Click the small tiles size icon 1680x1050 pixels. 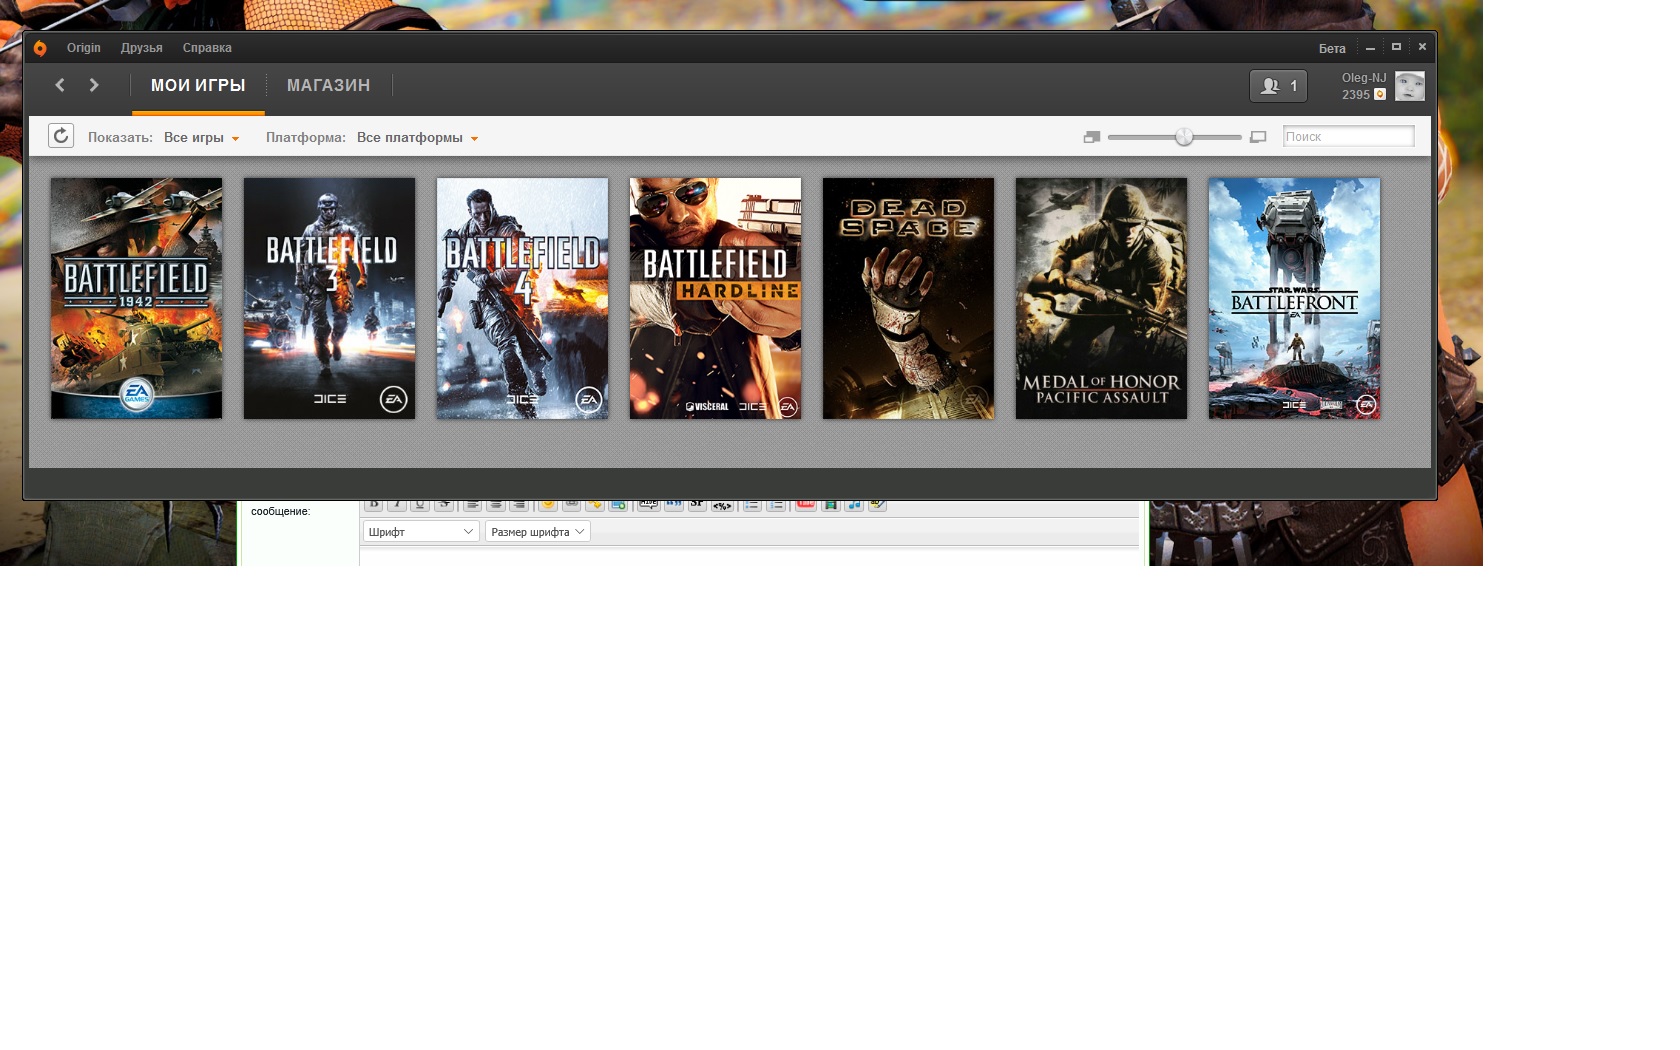tap(1092, 137)
